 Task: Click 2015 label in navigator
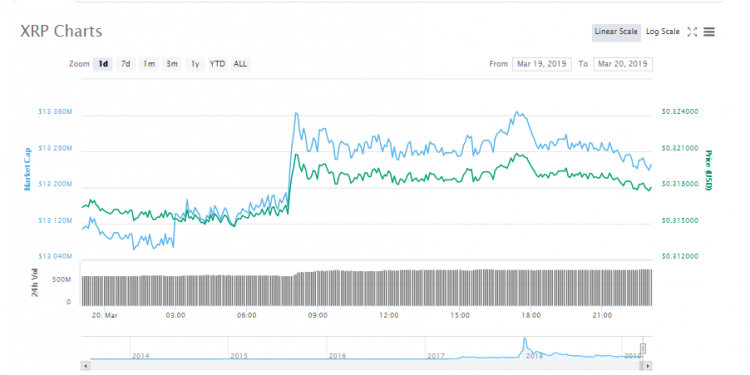click(239, 356)
